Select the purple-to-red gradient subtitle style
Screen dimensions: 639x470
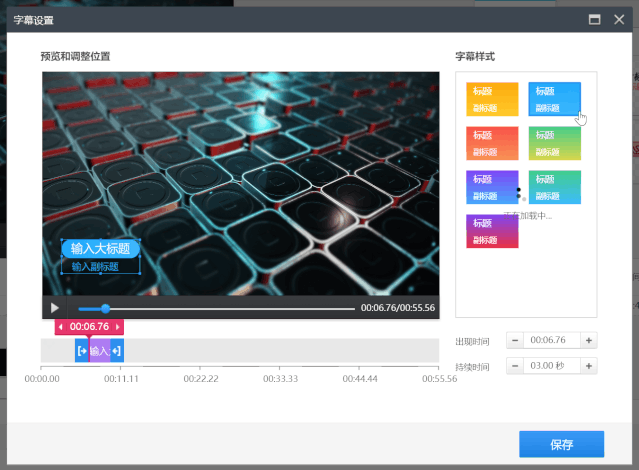[x=492, y=231]
